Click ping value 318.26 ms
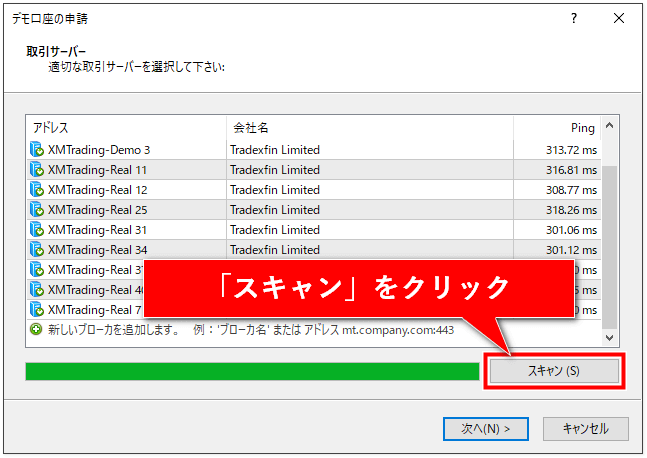647x458 pixels. point(571,210)
